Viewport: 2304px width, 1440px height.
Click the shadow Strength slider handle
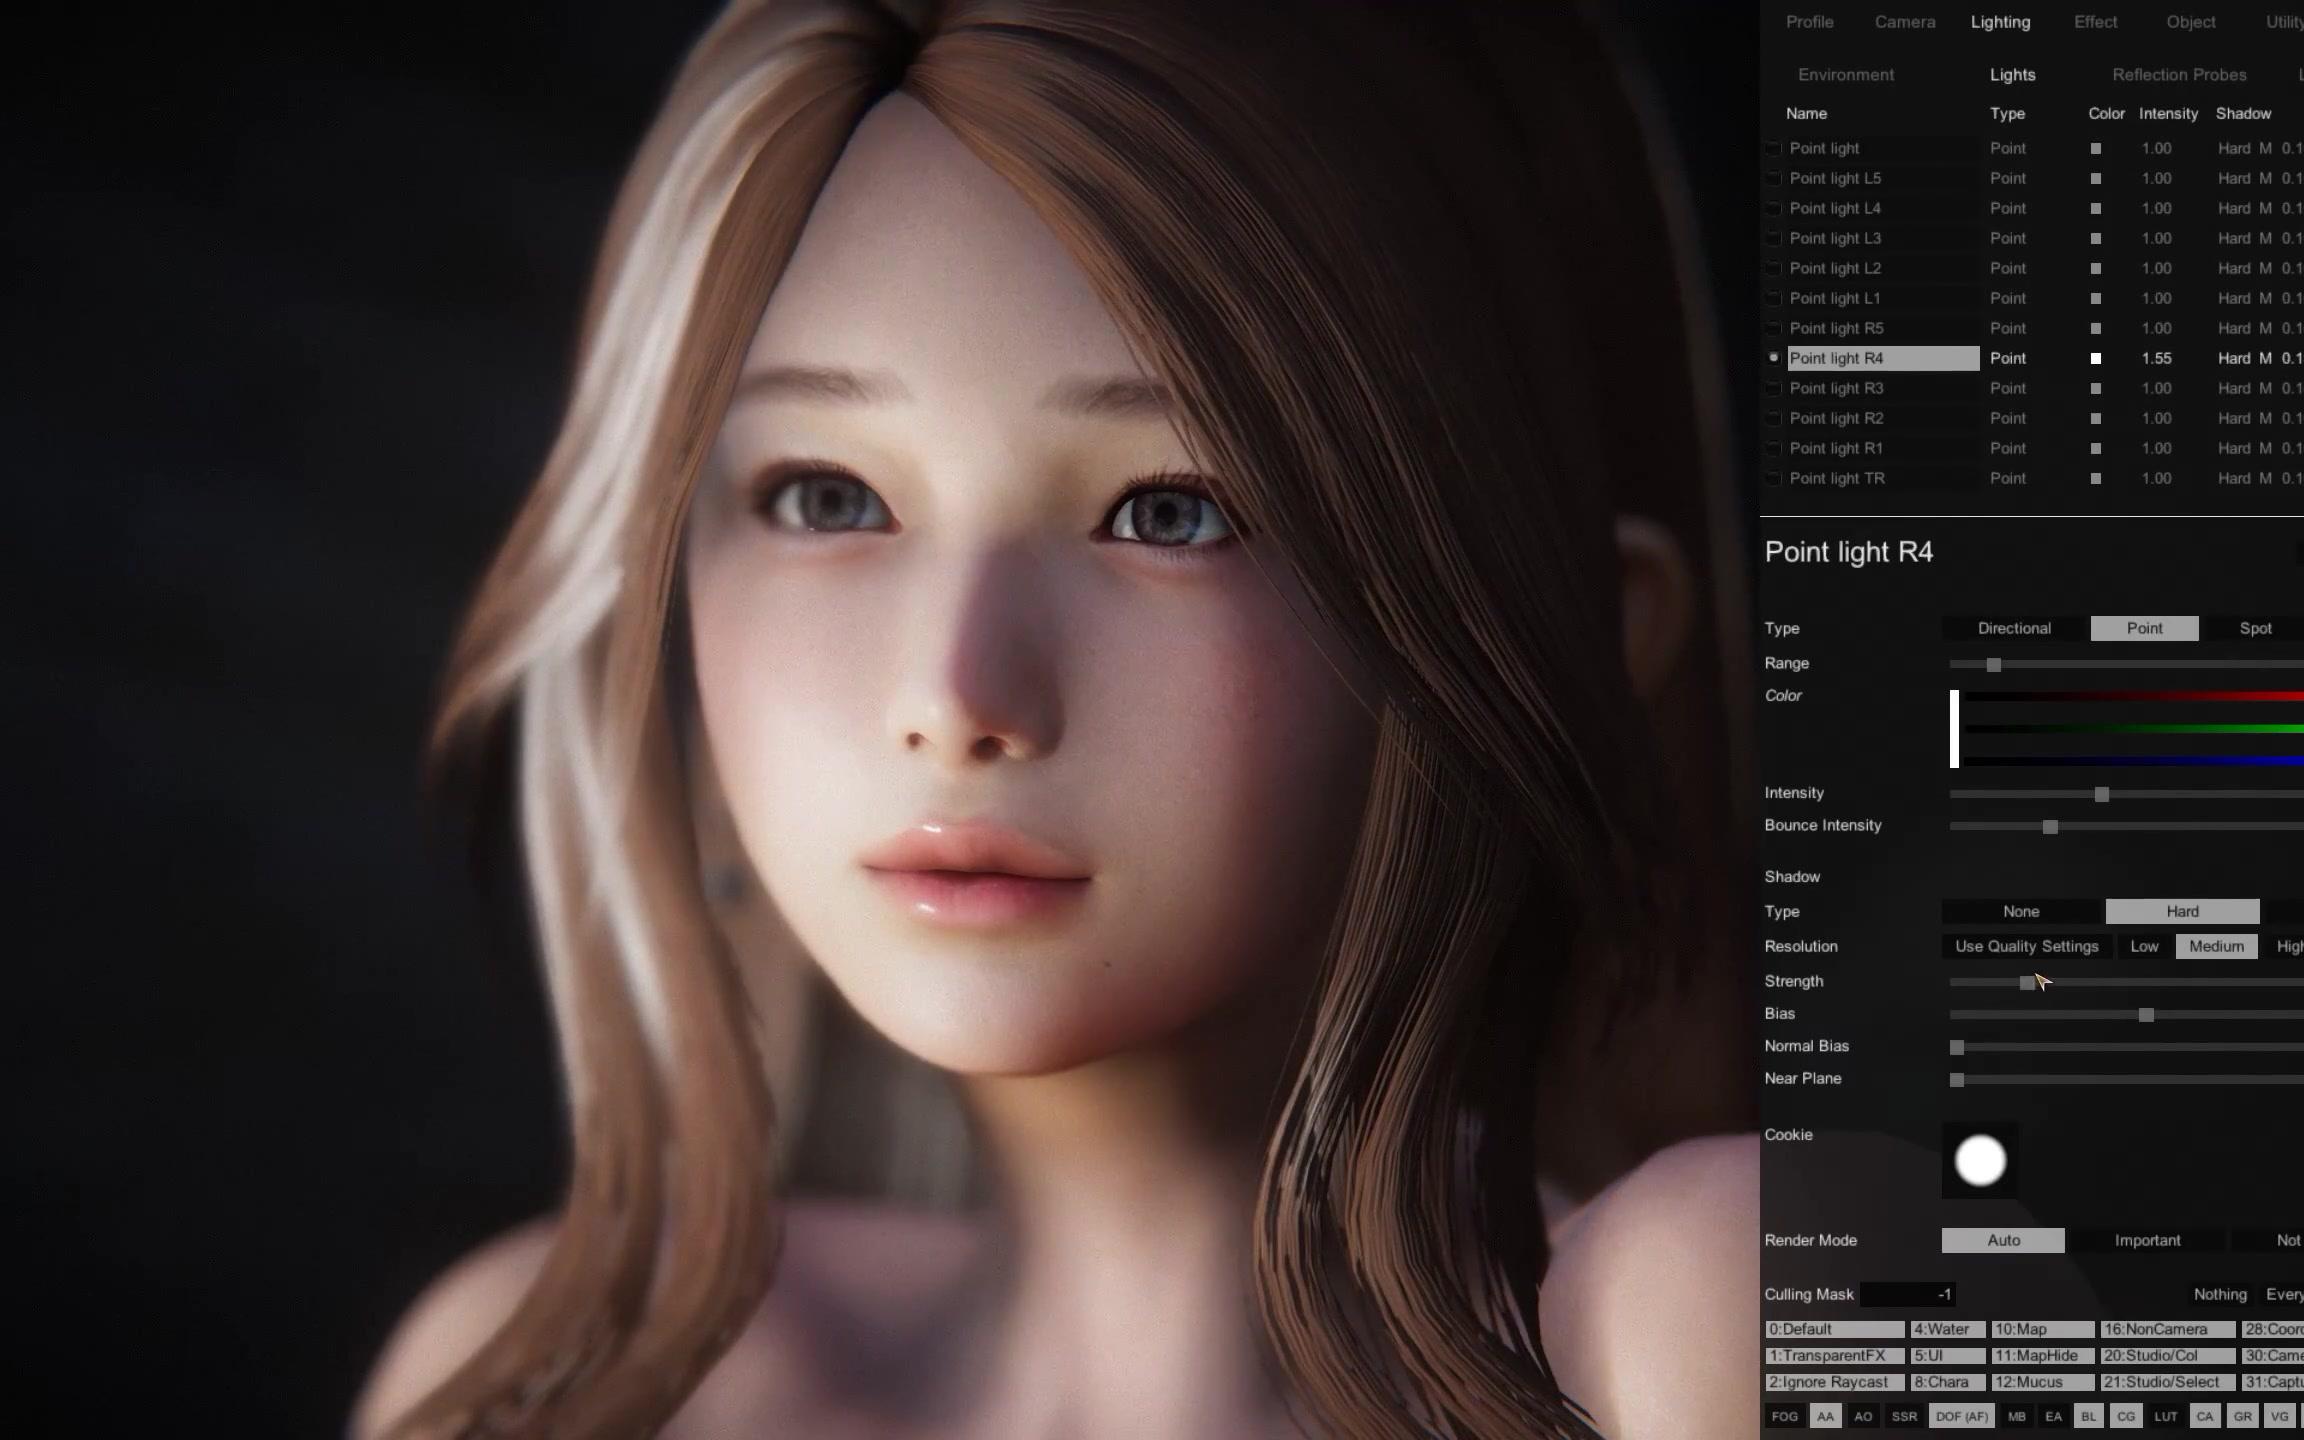pos(2026,983)
